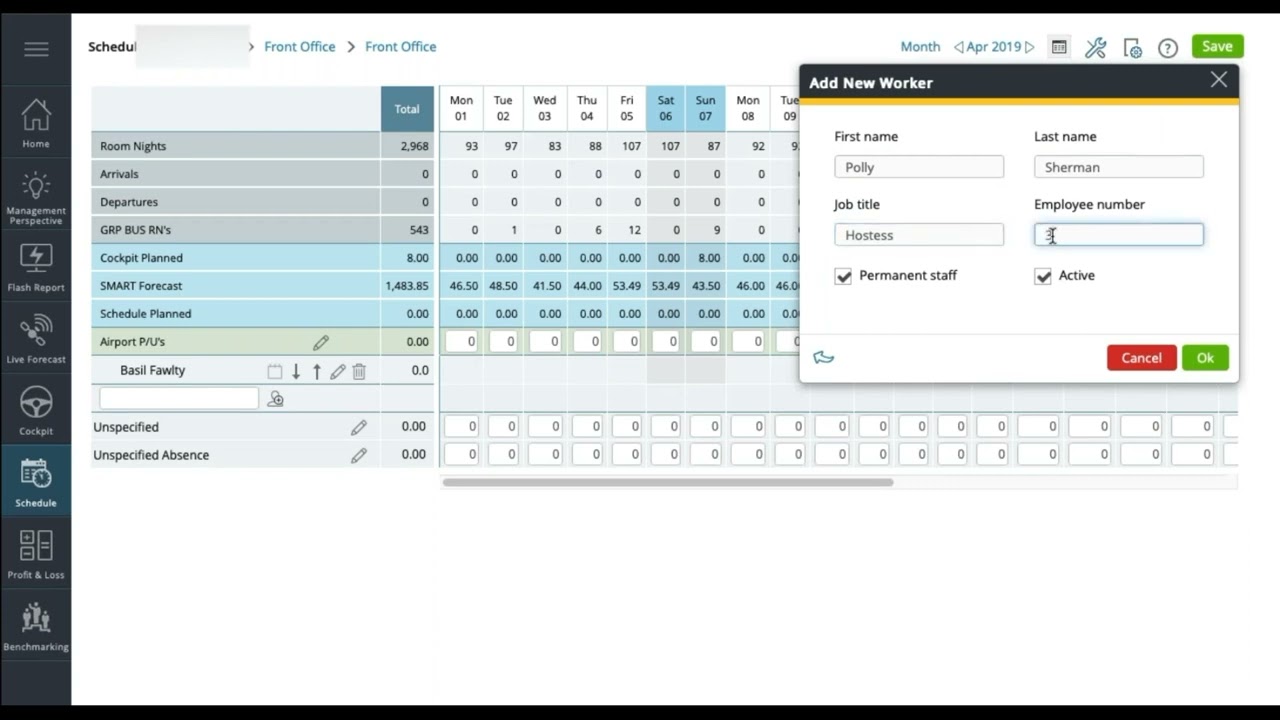This screenshot has width=1280, height=720.
Task: Click the add worker icon beside name field
Action: (276, 399)
